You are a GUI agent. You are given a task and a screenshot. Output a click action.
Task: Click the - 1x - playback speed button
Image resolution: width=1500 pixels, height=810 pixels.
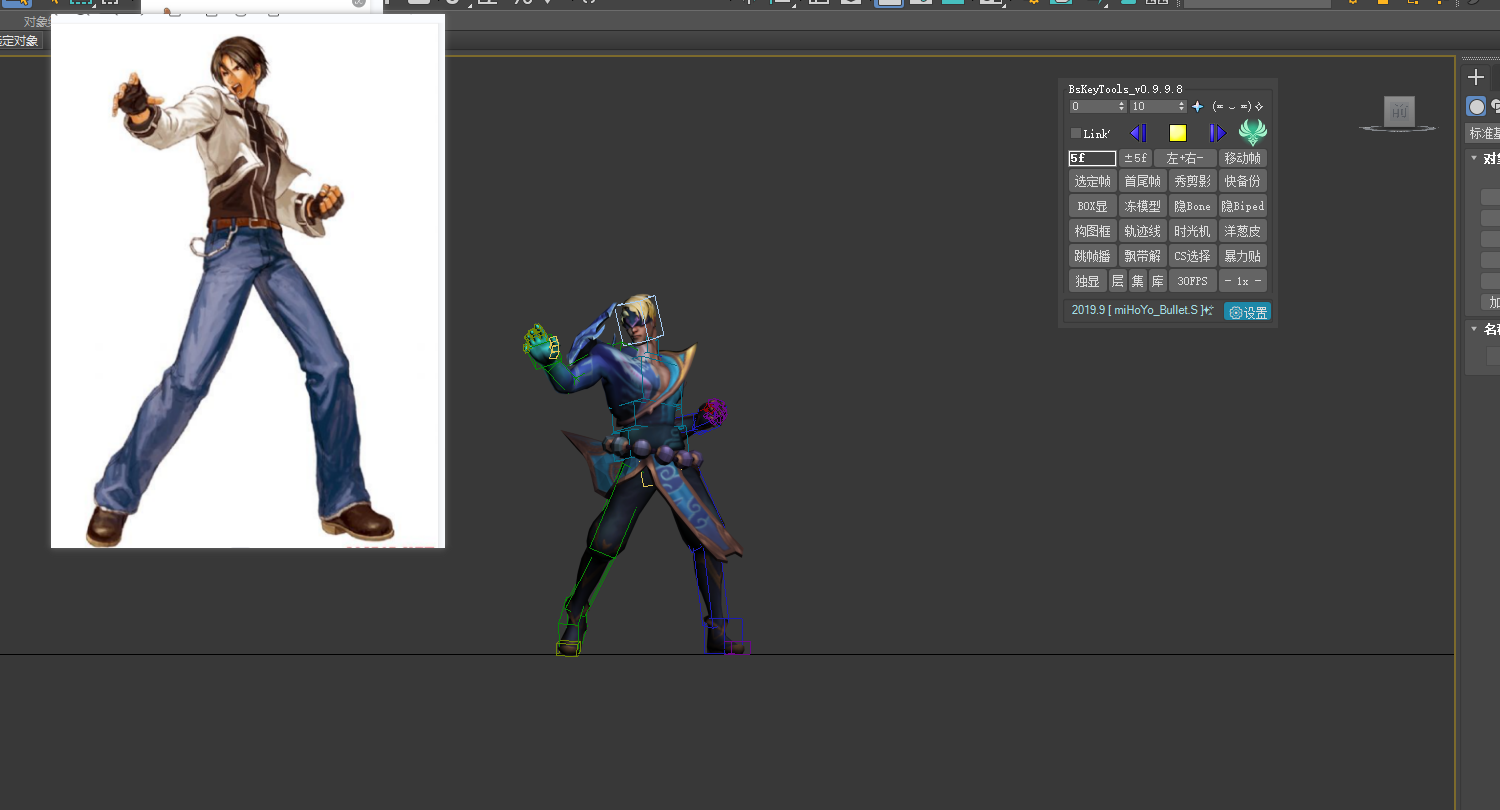[x=1243, y=281]
